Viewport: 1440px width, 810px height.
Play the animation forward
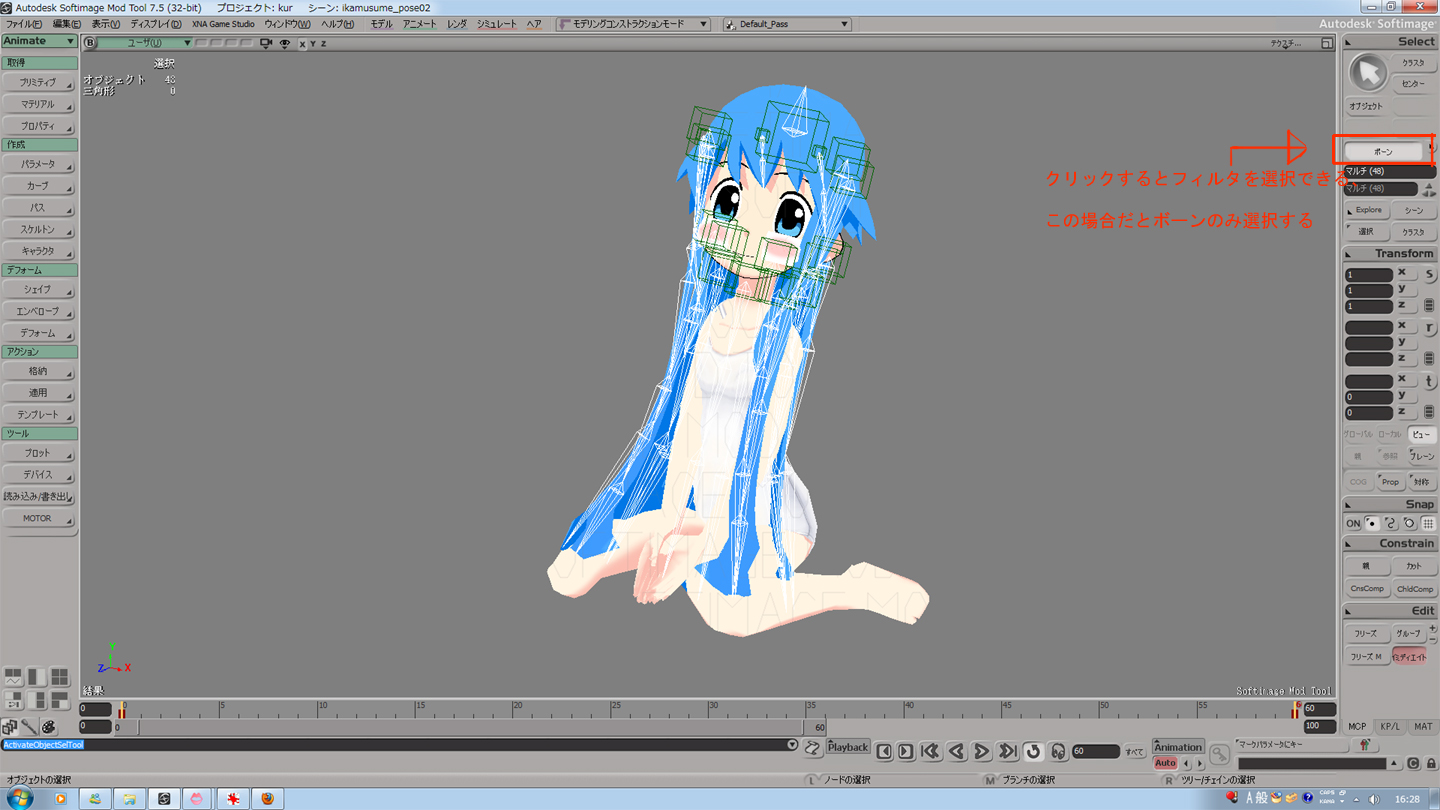(982, 751)
